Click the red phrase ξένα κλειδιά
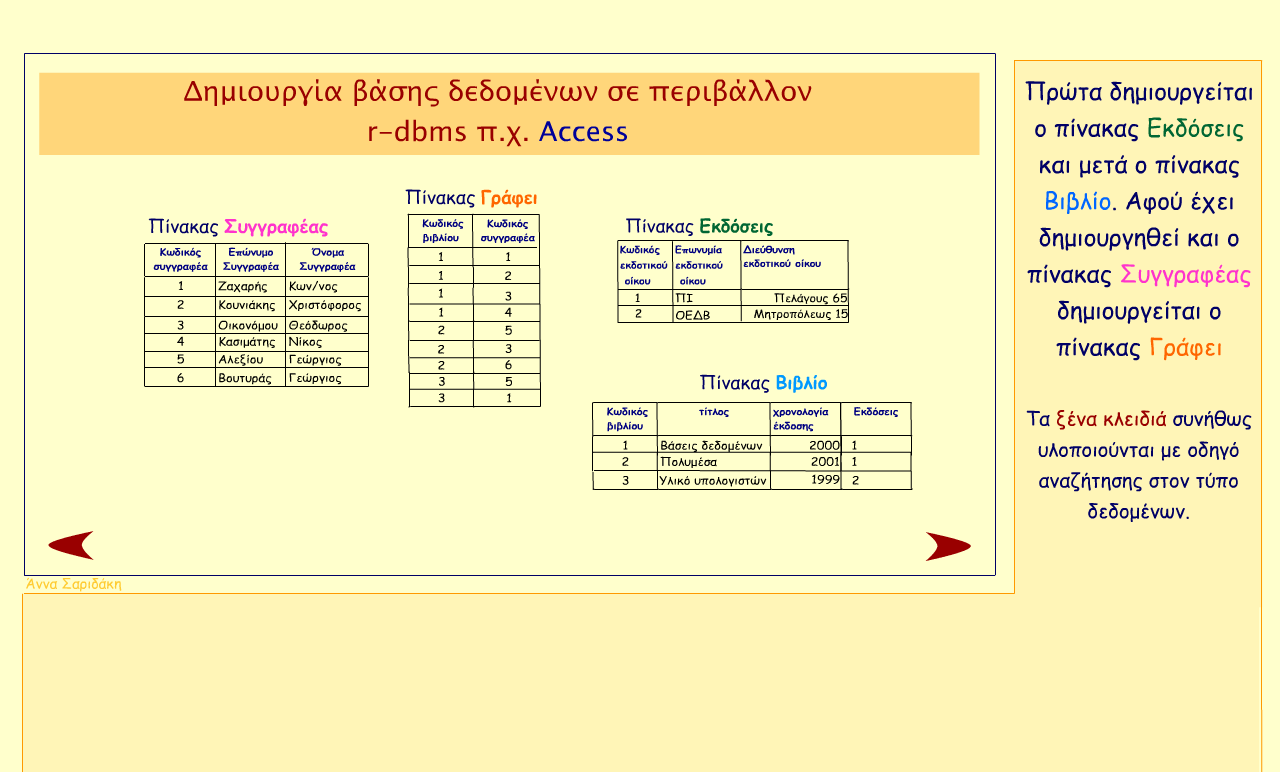Screen dimensions: 1280x772 (1111, 418)
